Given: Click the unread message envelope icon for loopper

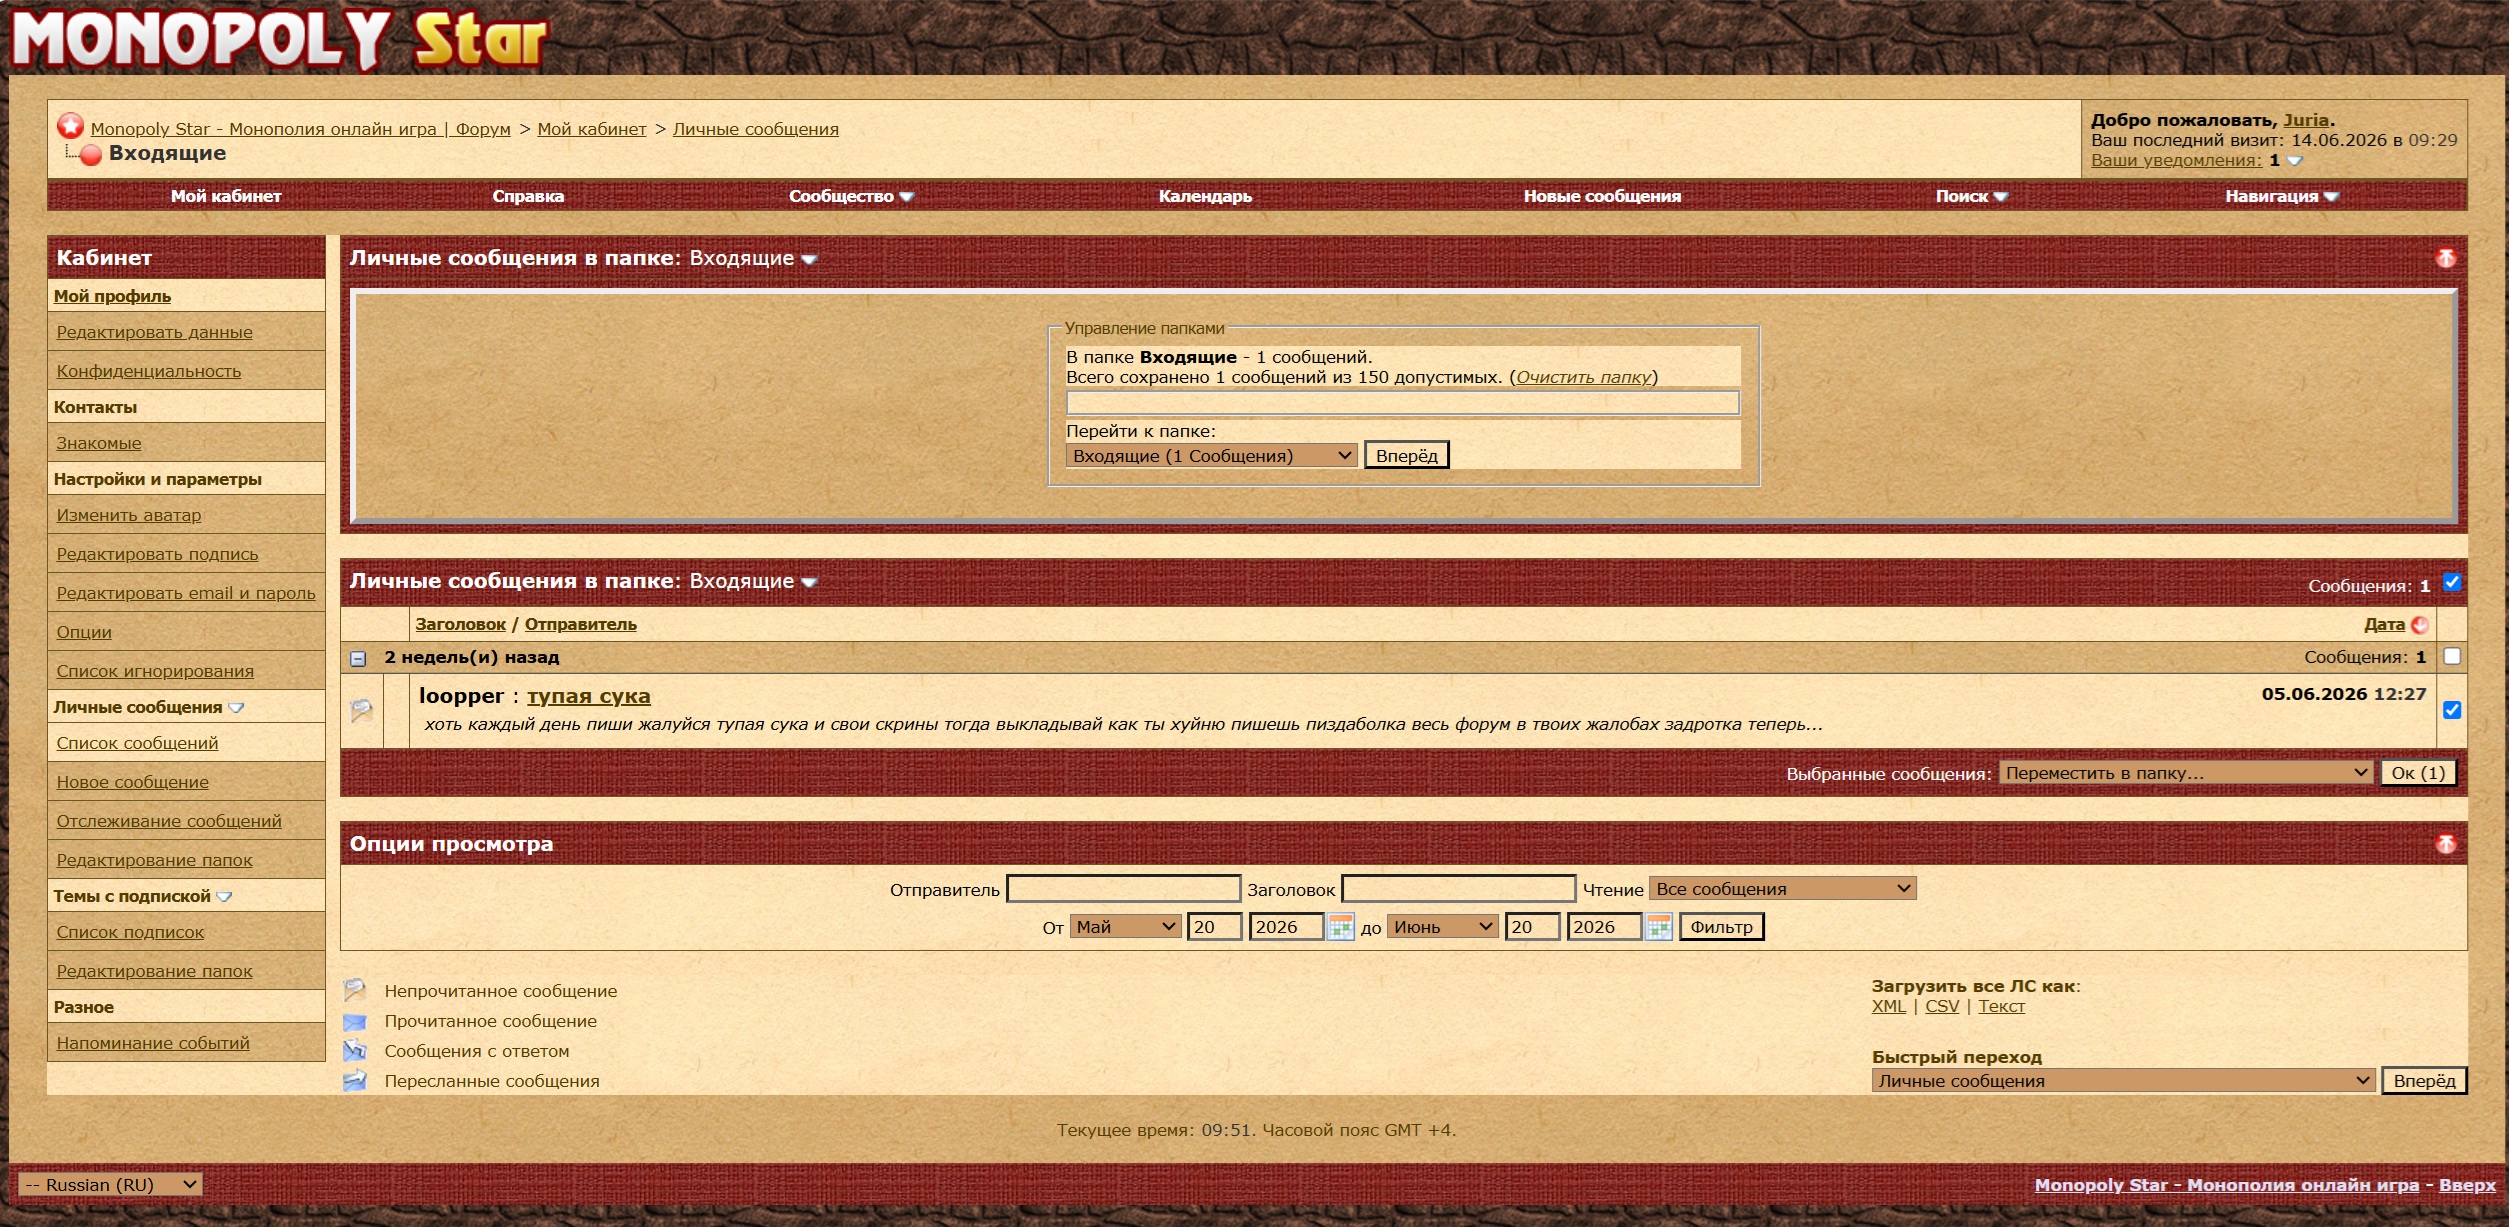Looking at the screenshot, I should 361,710.
